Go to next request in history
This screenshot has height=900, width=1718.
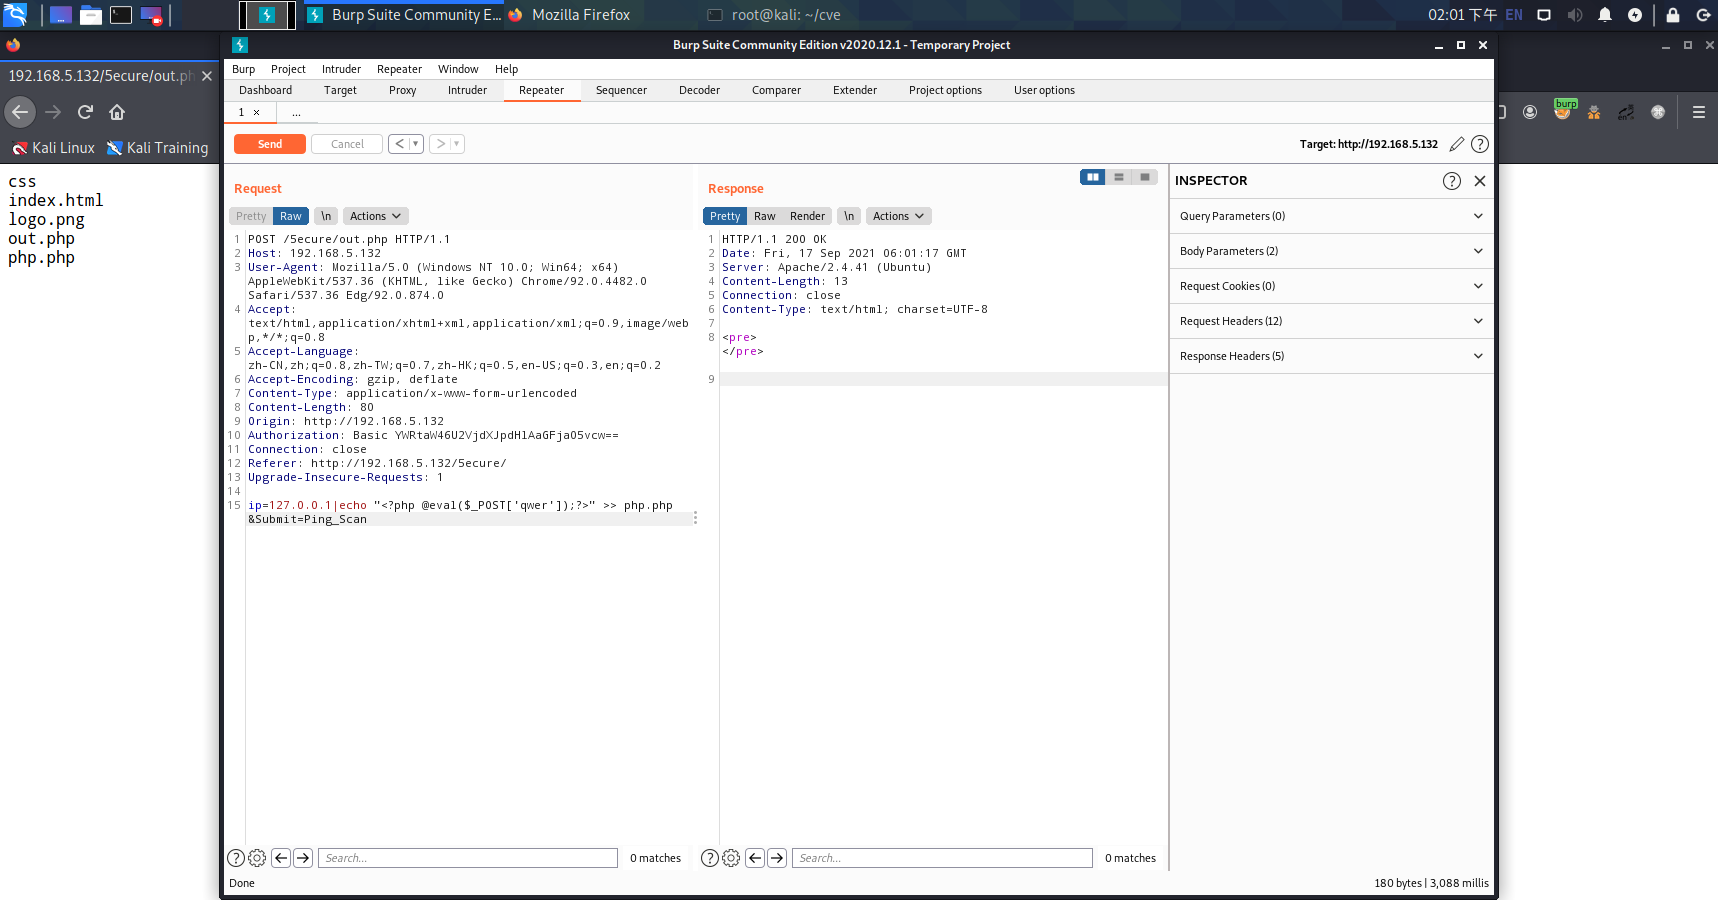[x=440, y=144]
